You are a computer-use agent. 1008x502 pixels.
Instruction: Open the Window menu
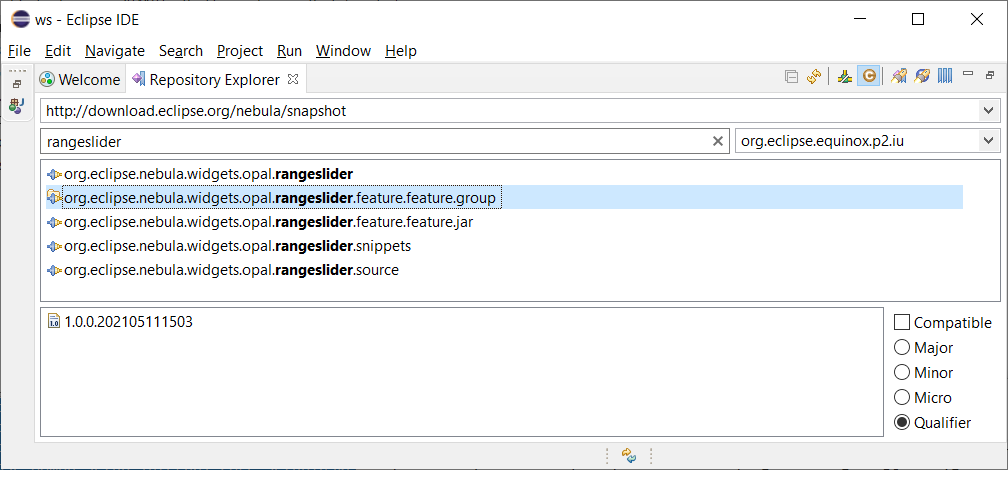[343, 51]
